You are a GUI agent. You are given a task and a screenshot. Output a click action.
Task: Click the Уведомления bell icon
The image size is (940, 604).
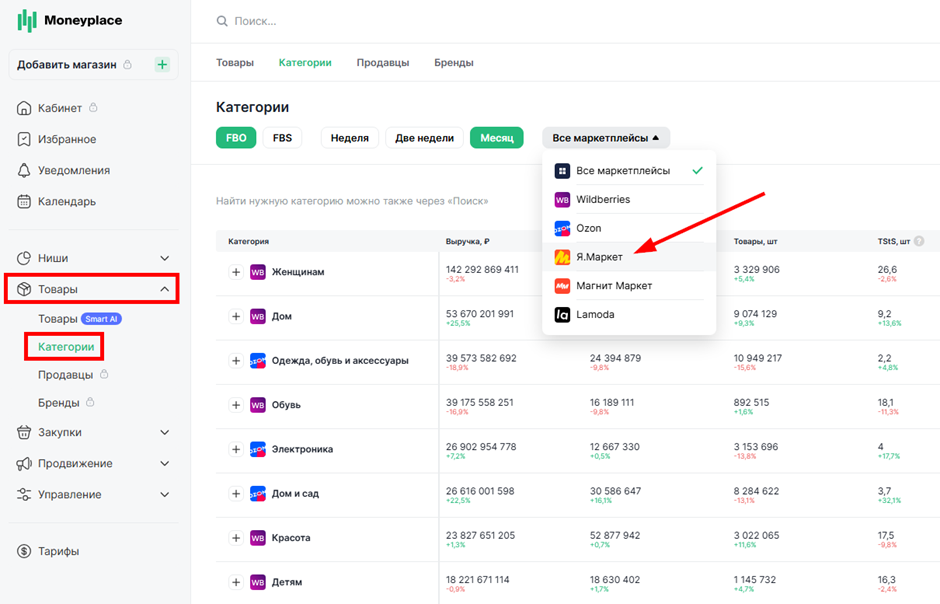[24, 170]
